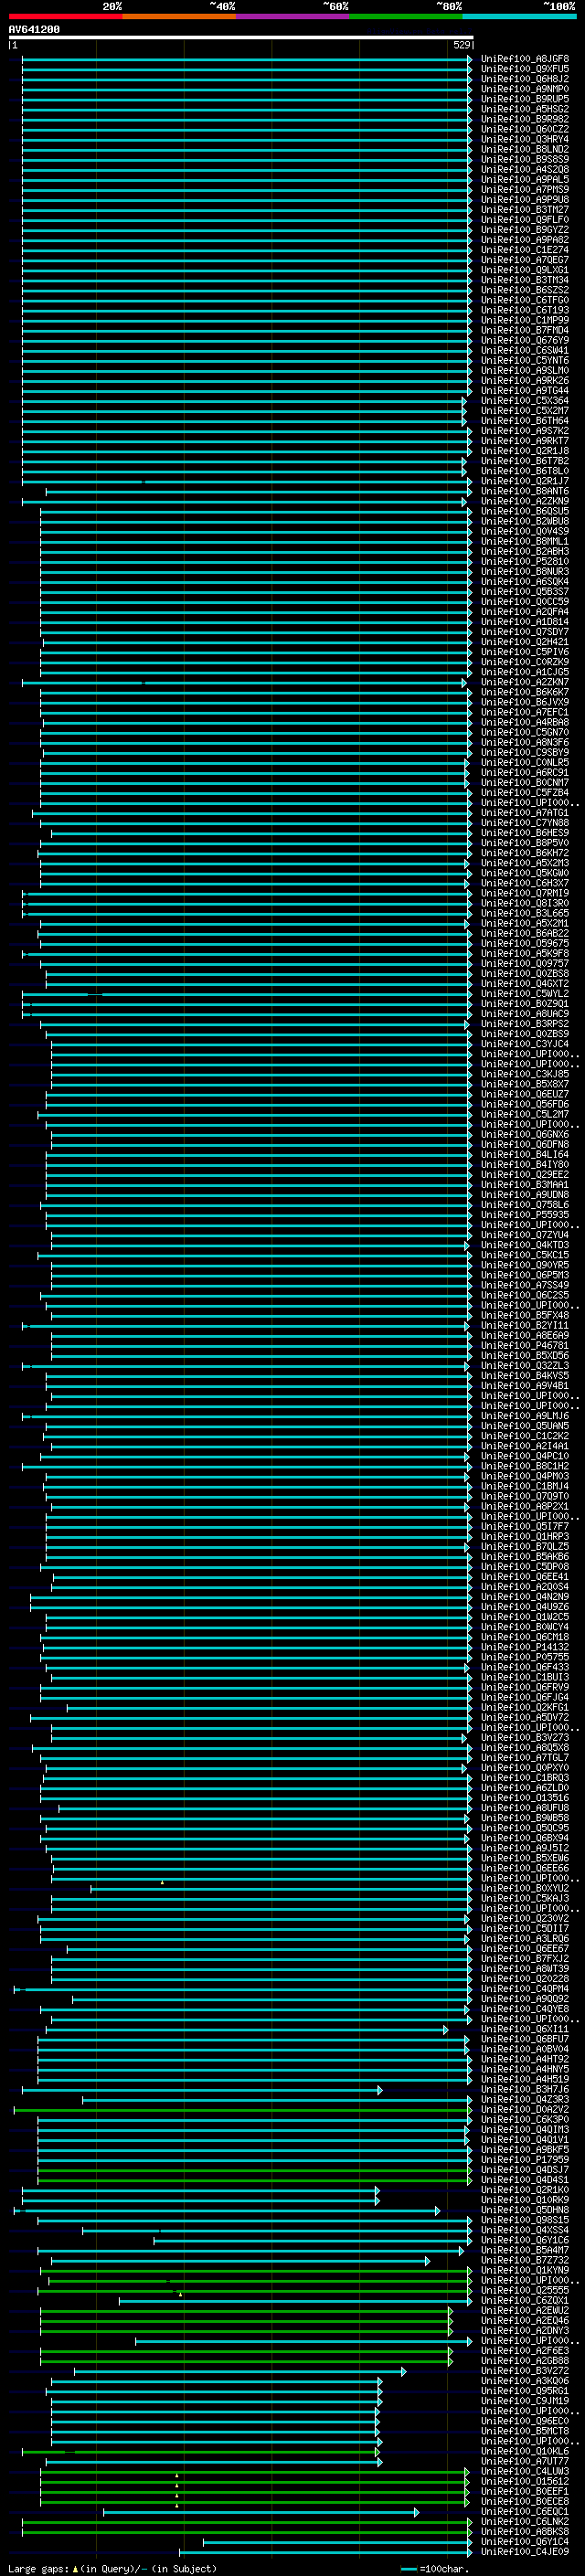Click the UniRef100_Q6GNX6 label
Screen dimensions: 585x2576
pyautogui.click(x=525, y=1135)
